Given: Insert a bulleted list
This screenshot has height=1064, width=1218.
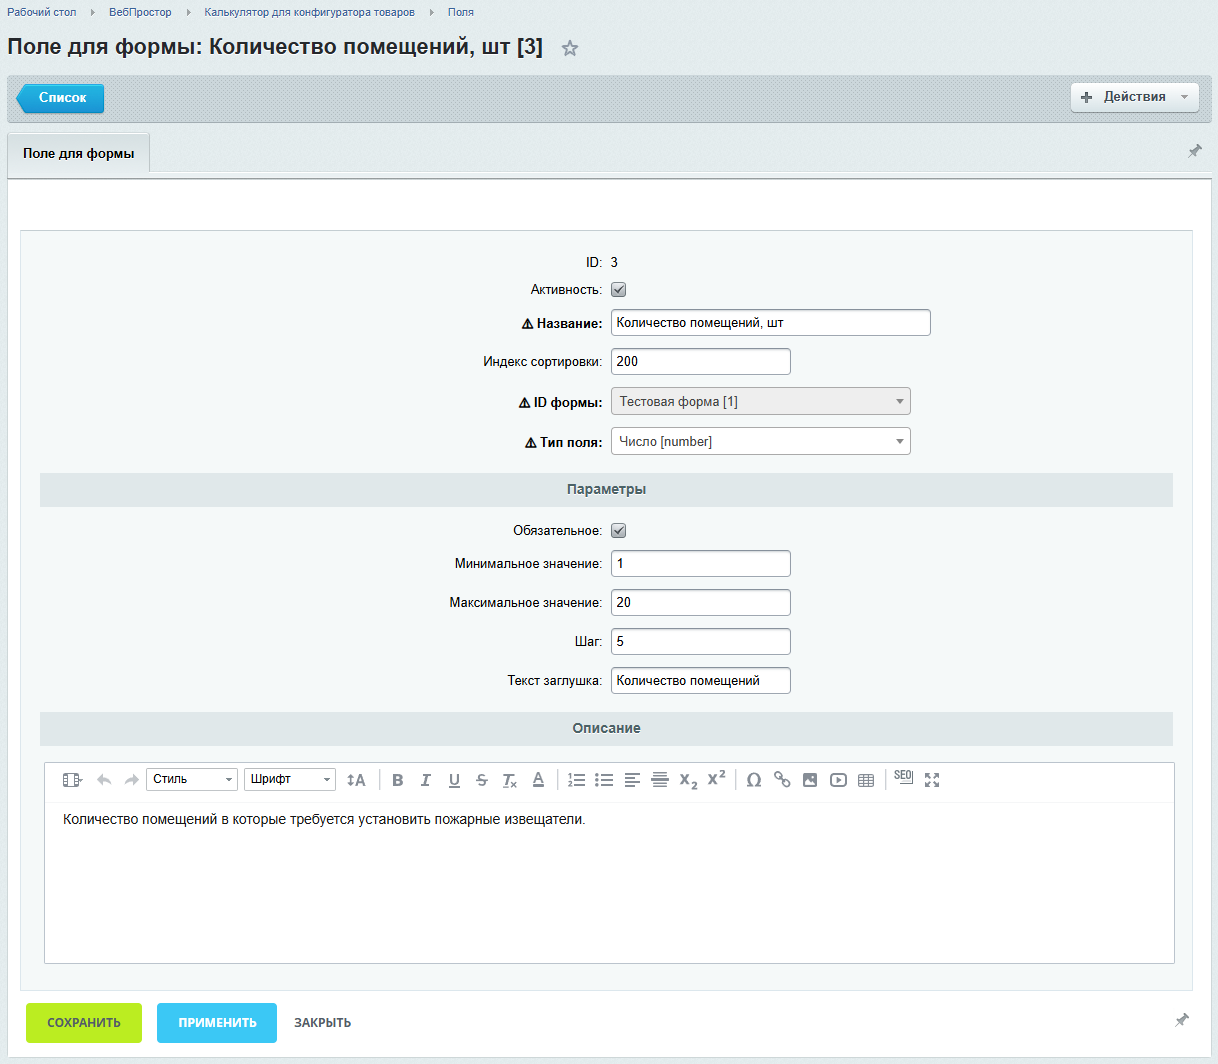Looking at the screenshot, I should (x=604, y=780).
